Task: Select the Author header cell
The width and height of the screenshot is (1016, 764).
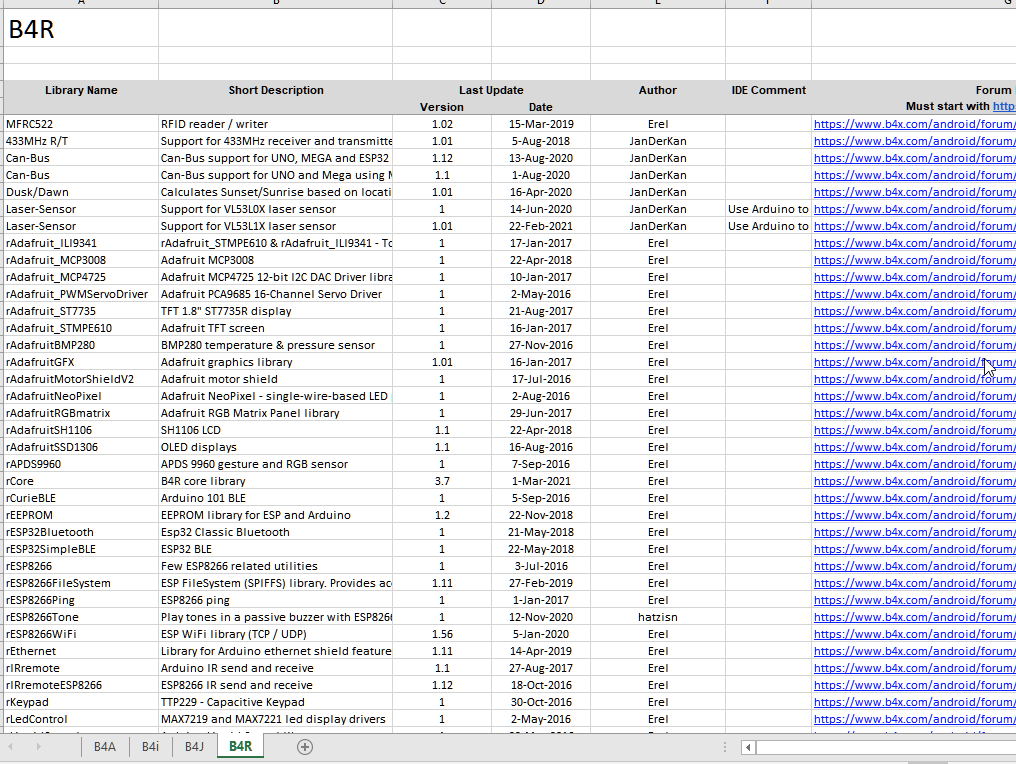Action: [x=658, y=90]
